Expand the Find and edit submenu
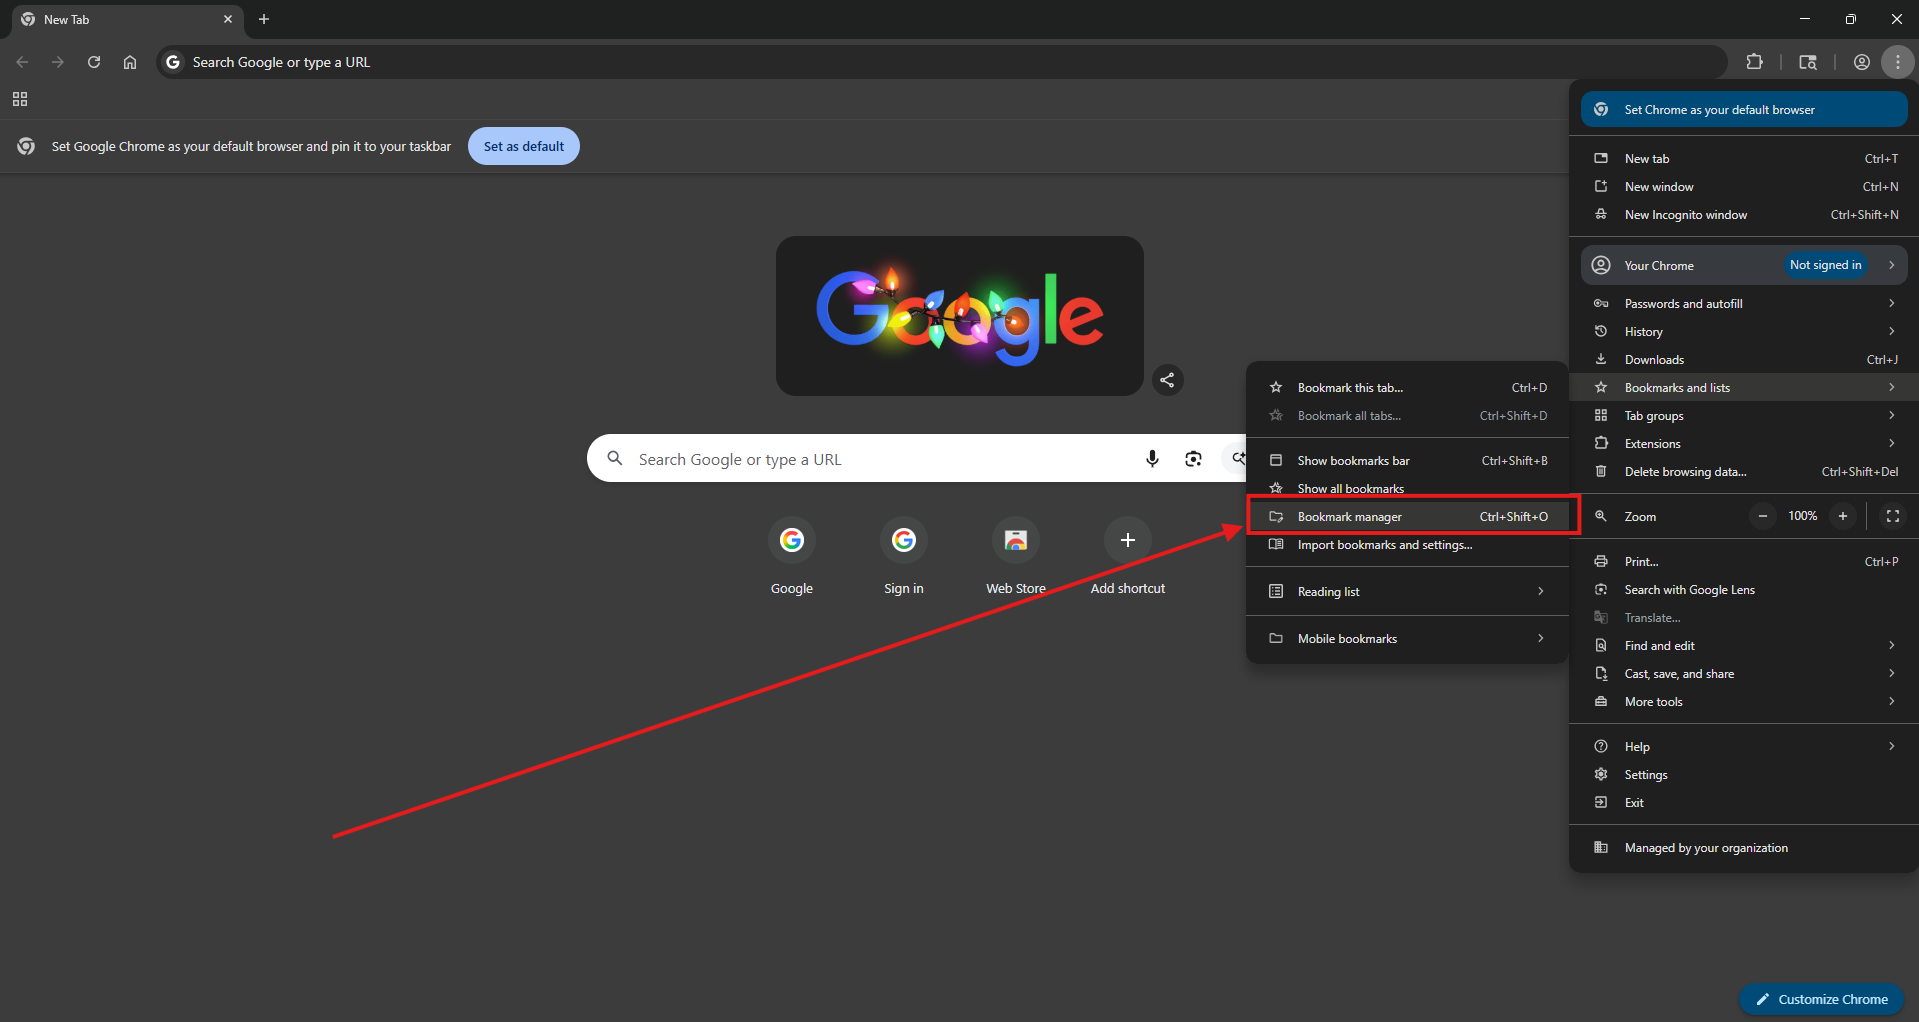The width and height of the screenshot is (1919, 1022). [1744, 645]
